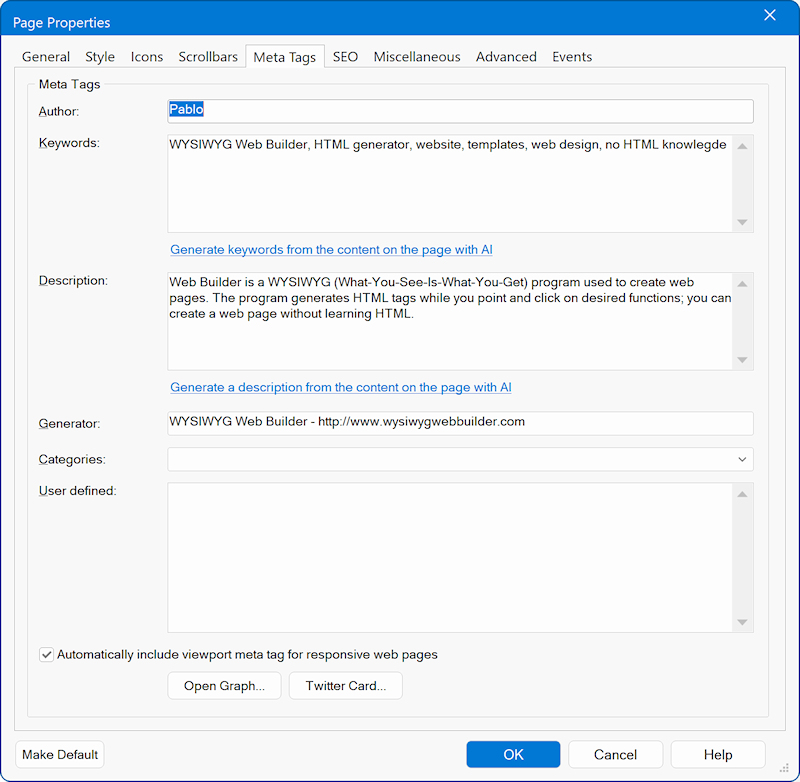
Task: Switch to the General tab
Action: 46,57
